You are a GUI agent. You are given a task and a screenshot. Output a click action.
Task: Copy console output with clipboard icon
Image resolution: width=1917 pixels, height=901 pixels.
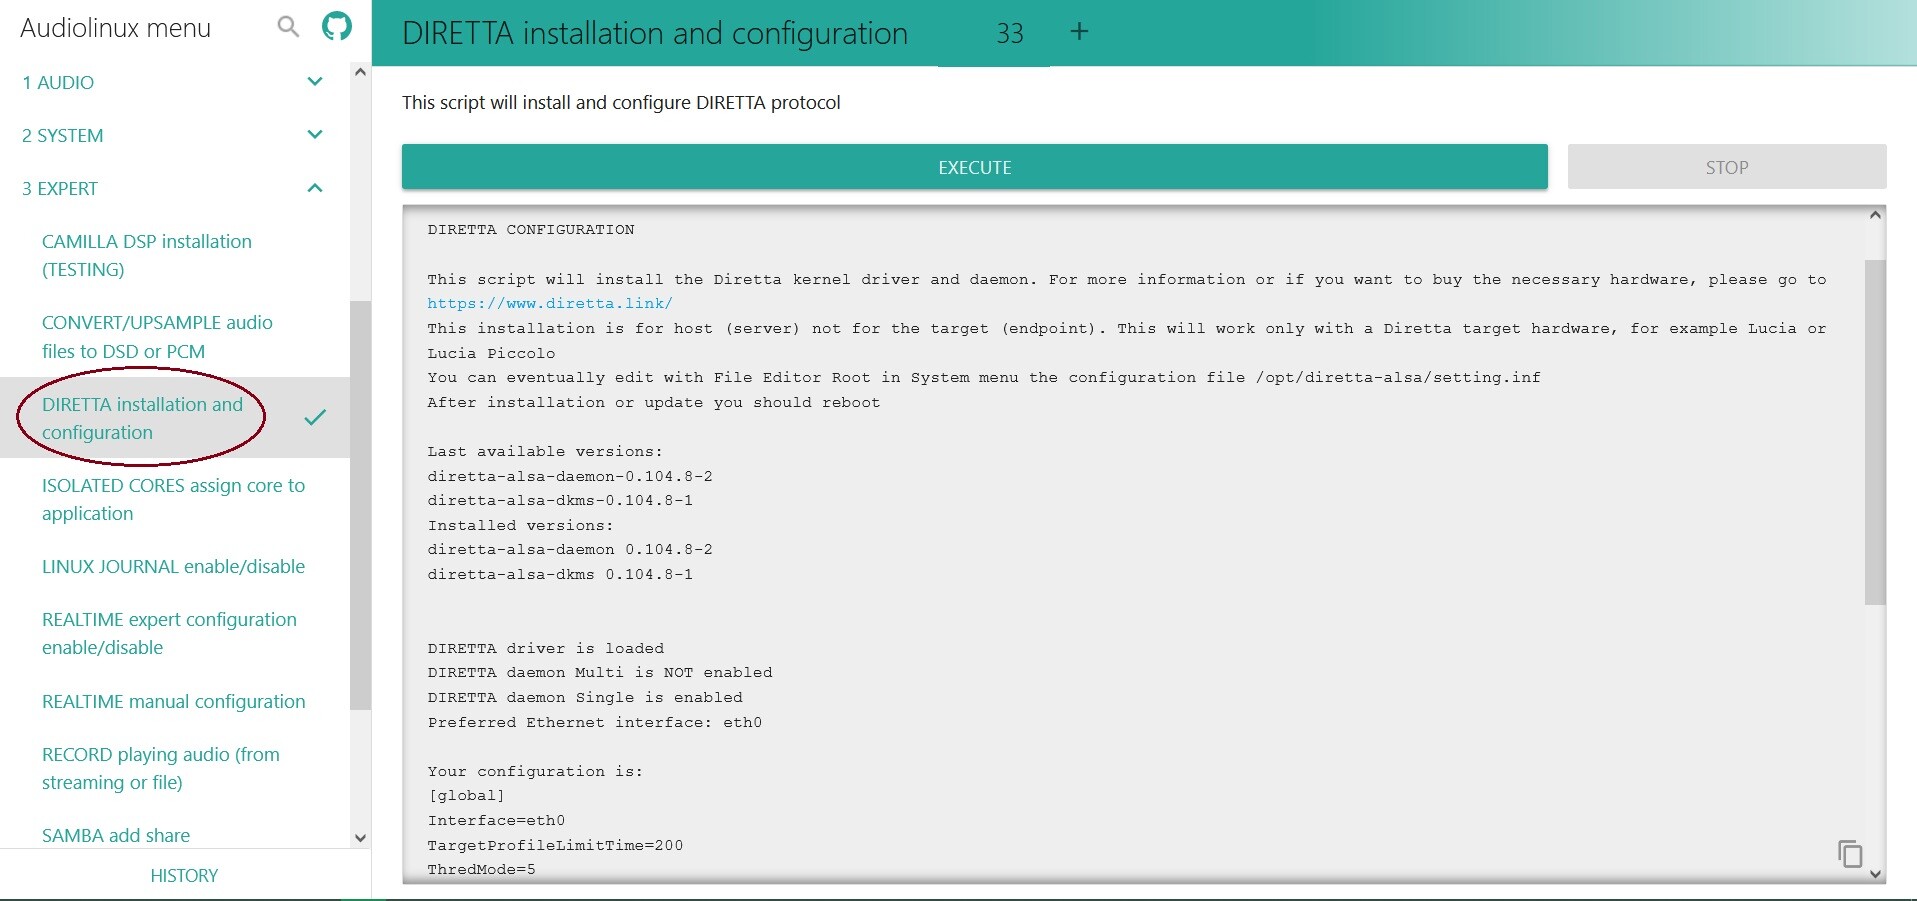(1850, 854)
